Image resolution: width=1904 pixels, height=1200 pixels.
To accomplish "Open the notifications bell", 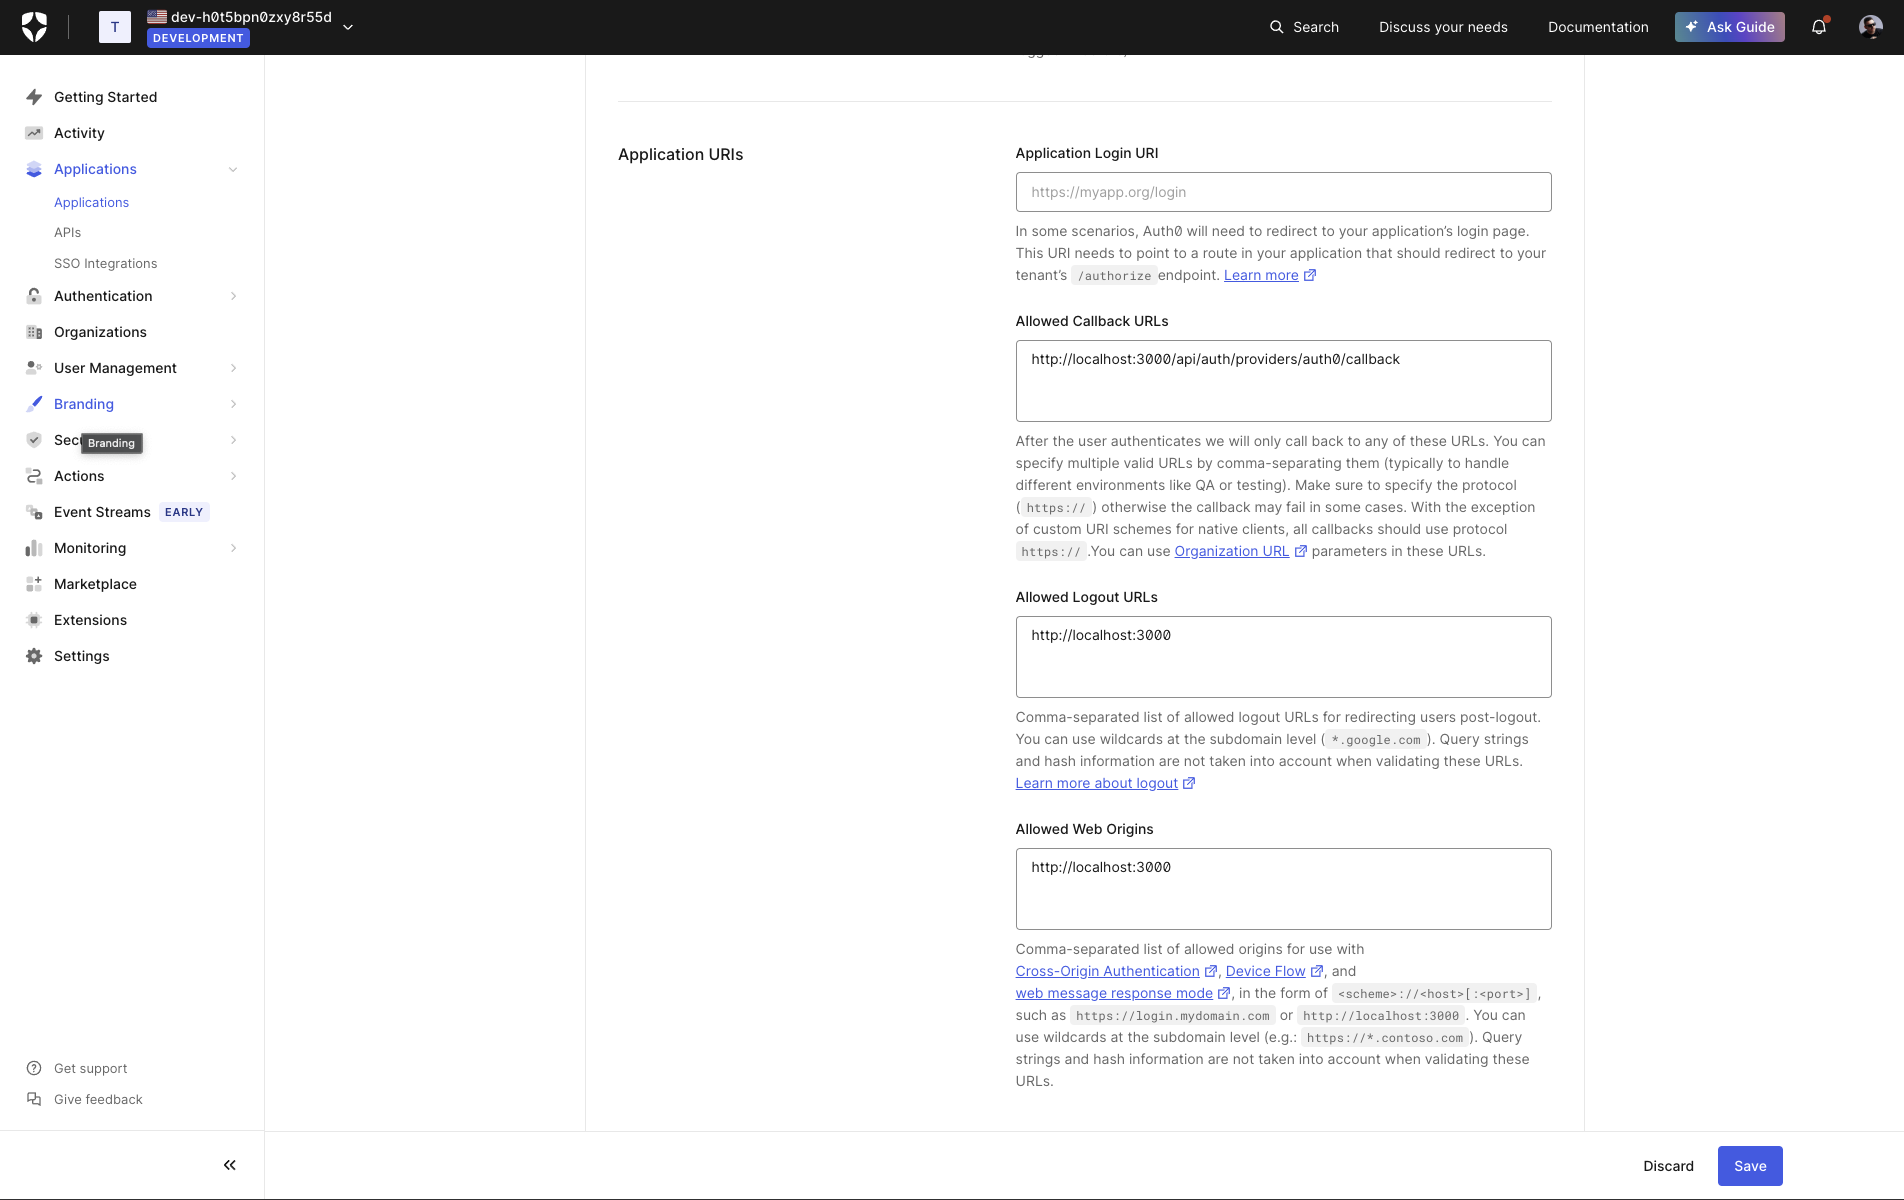I will [1819, 27].
